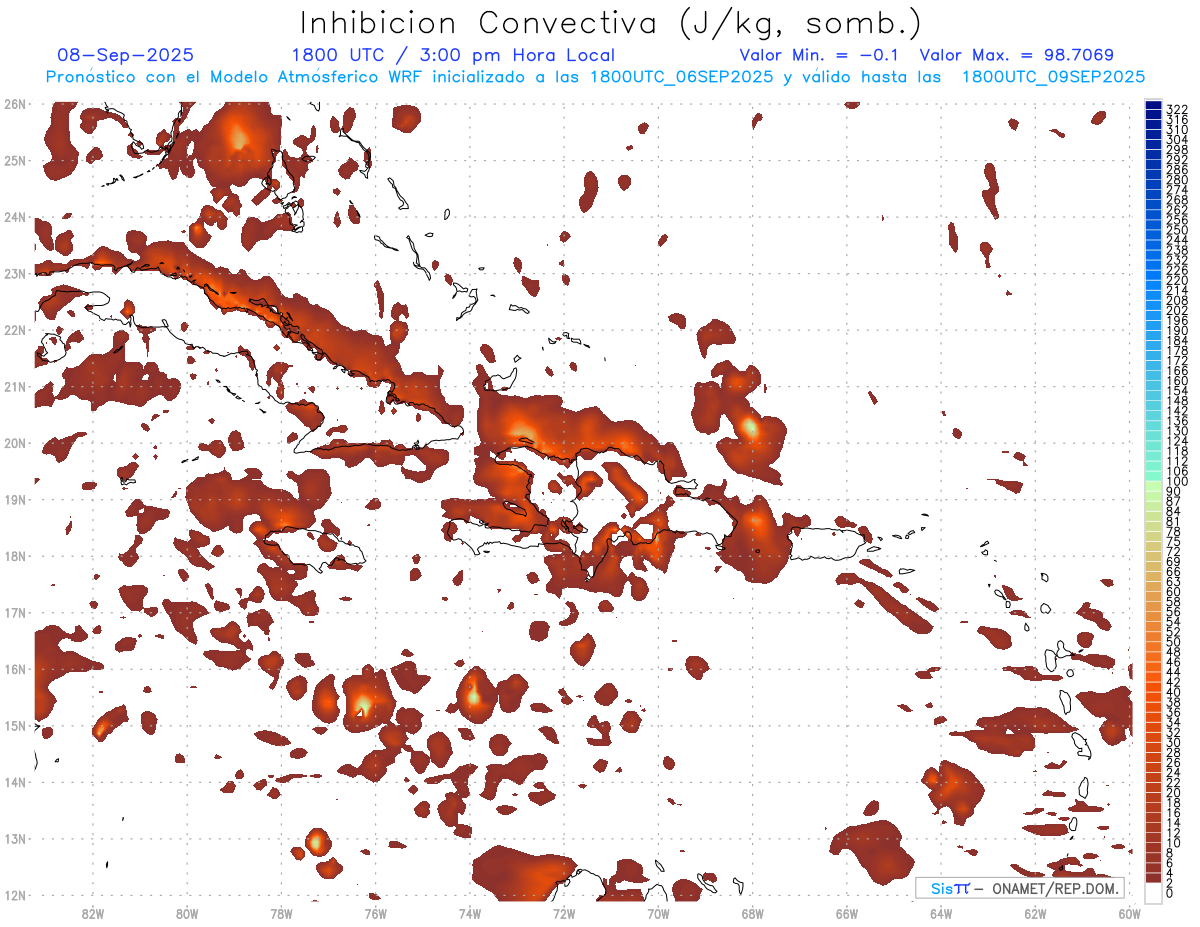Click the 78W longitude label
Image resolution: width=1200 pixels, height=927 pixels.
point(281,913)
